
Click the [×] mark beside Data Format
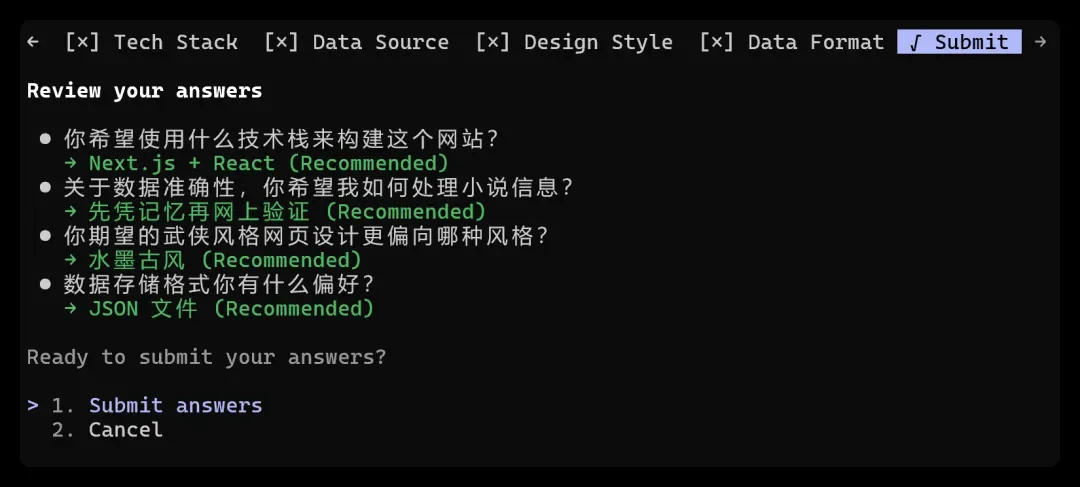pyautogui.click(x=717, y=42)
